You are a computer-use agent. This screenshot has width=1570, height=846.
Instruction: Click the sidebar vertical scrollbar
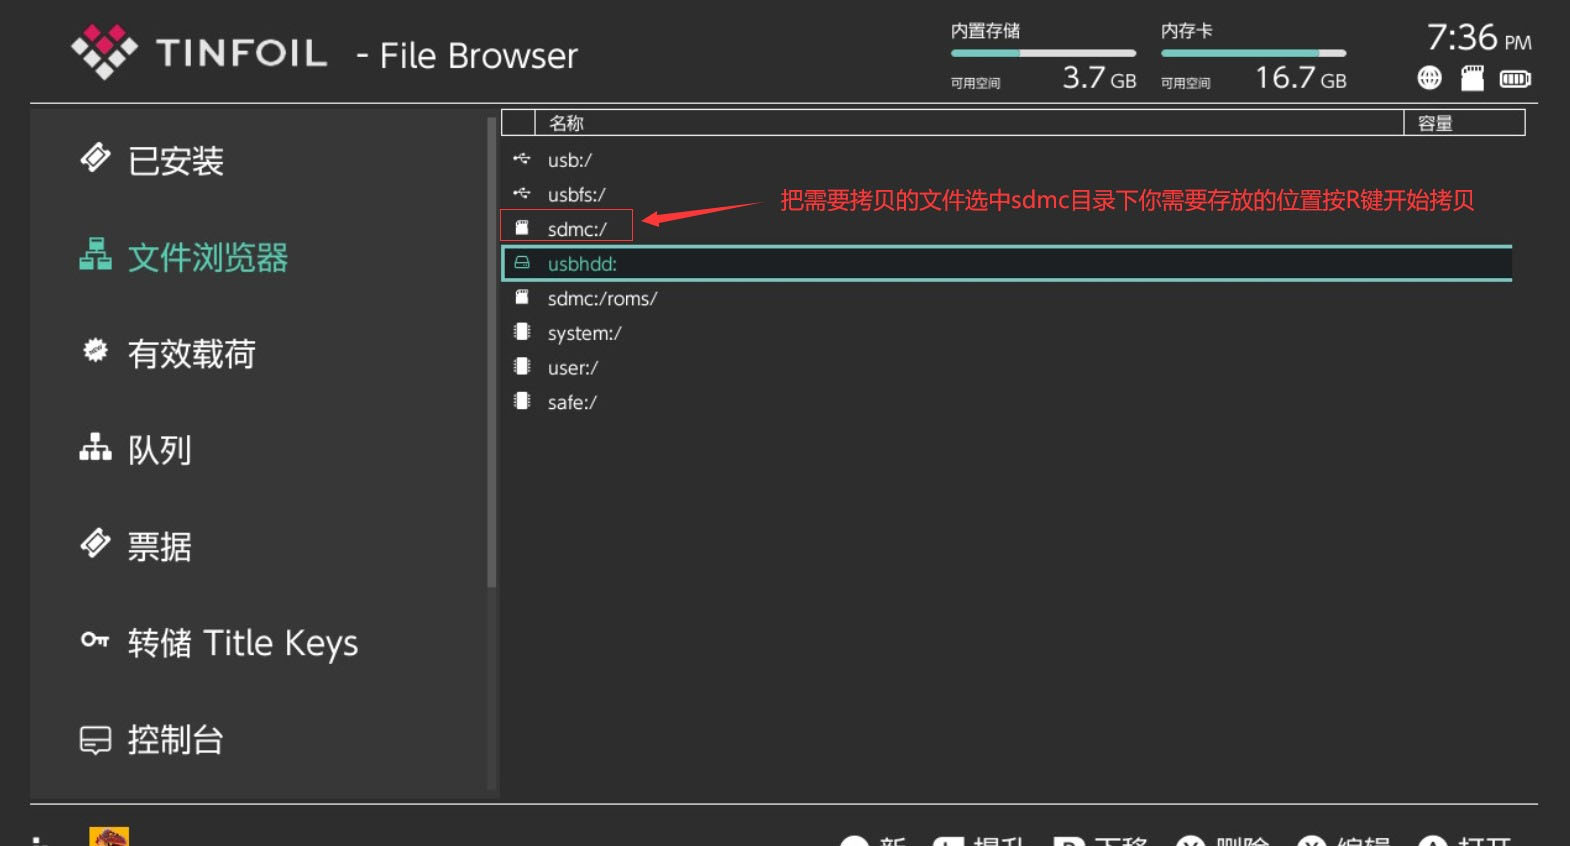click(491, 352)
